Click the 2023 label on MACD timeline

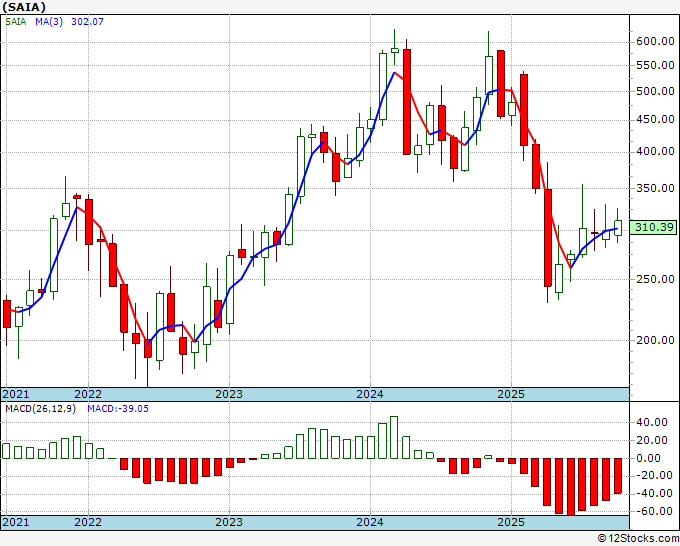tap(229, 522)
